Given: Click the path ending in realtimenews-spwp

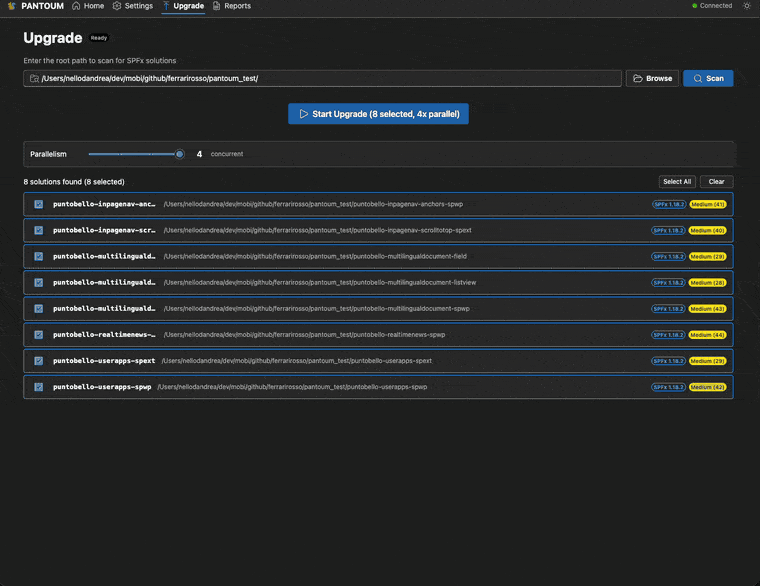Looking at the screenshot, I should (304, 335).
